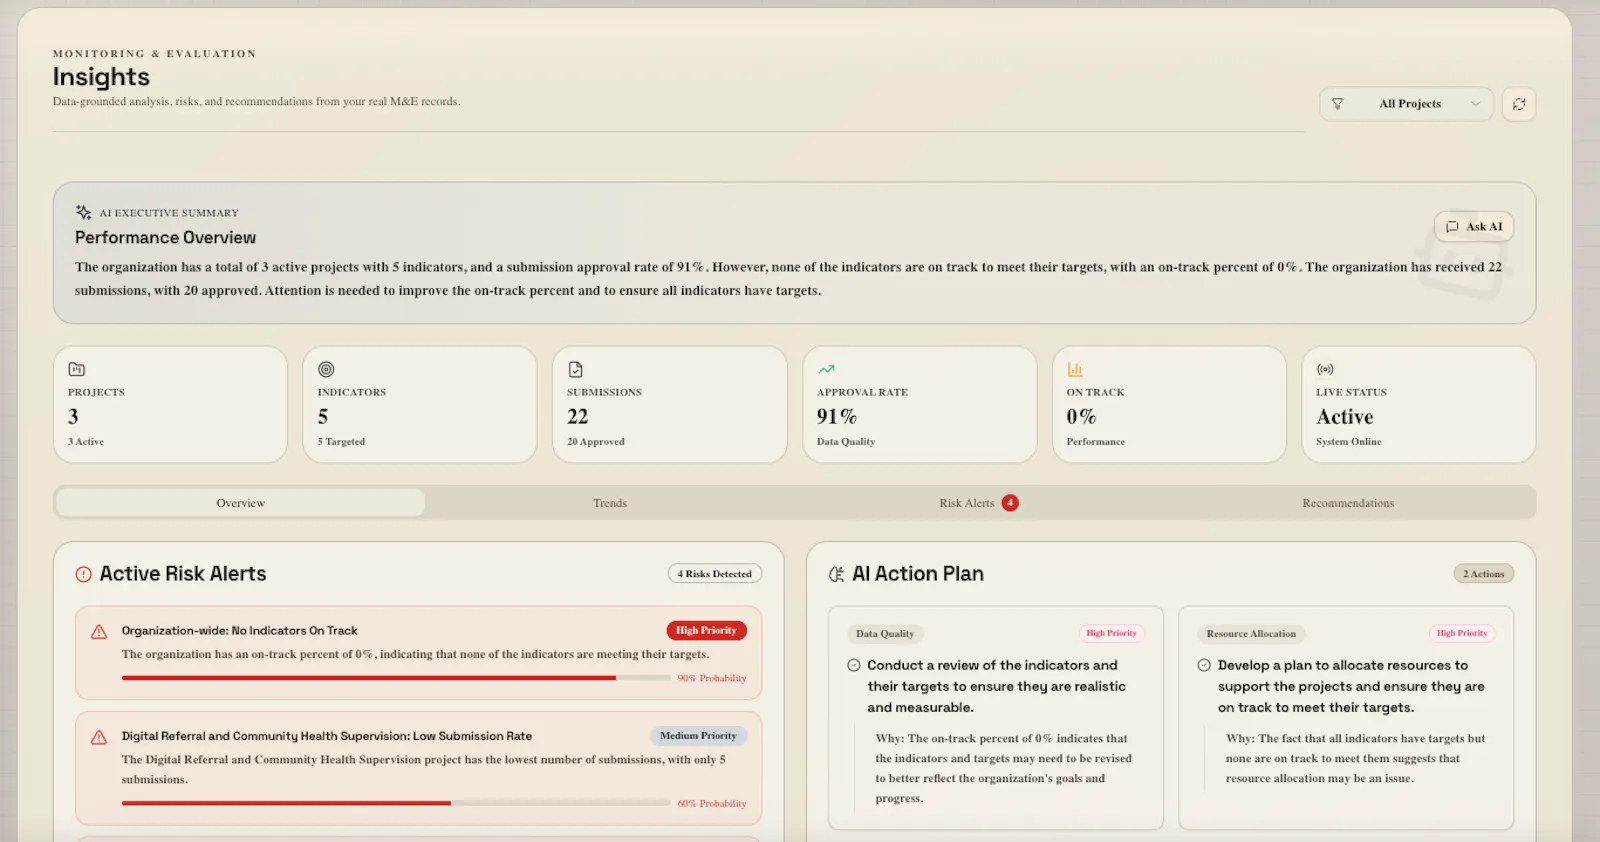Click the chevron arrow of All Projects

[1475, 104]
